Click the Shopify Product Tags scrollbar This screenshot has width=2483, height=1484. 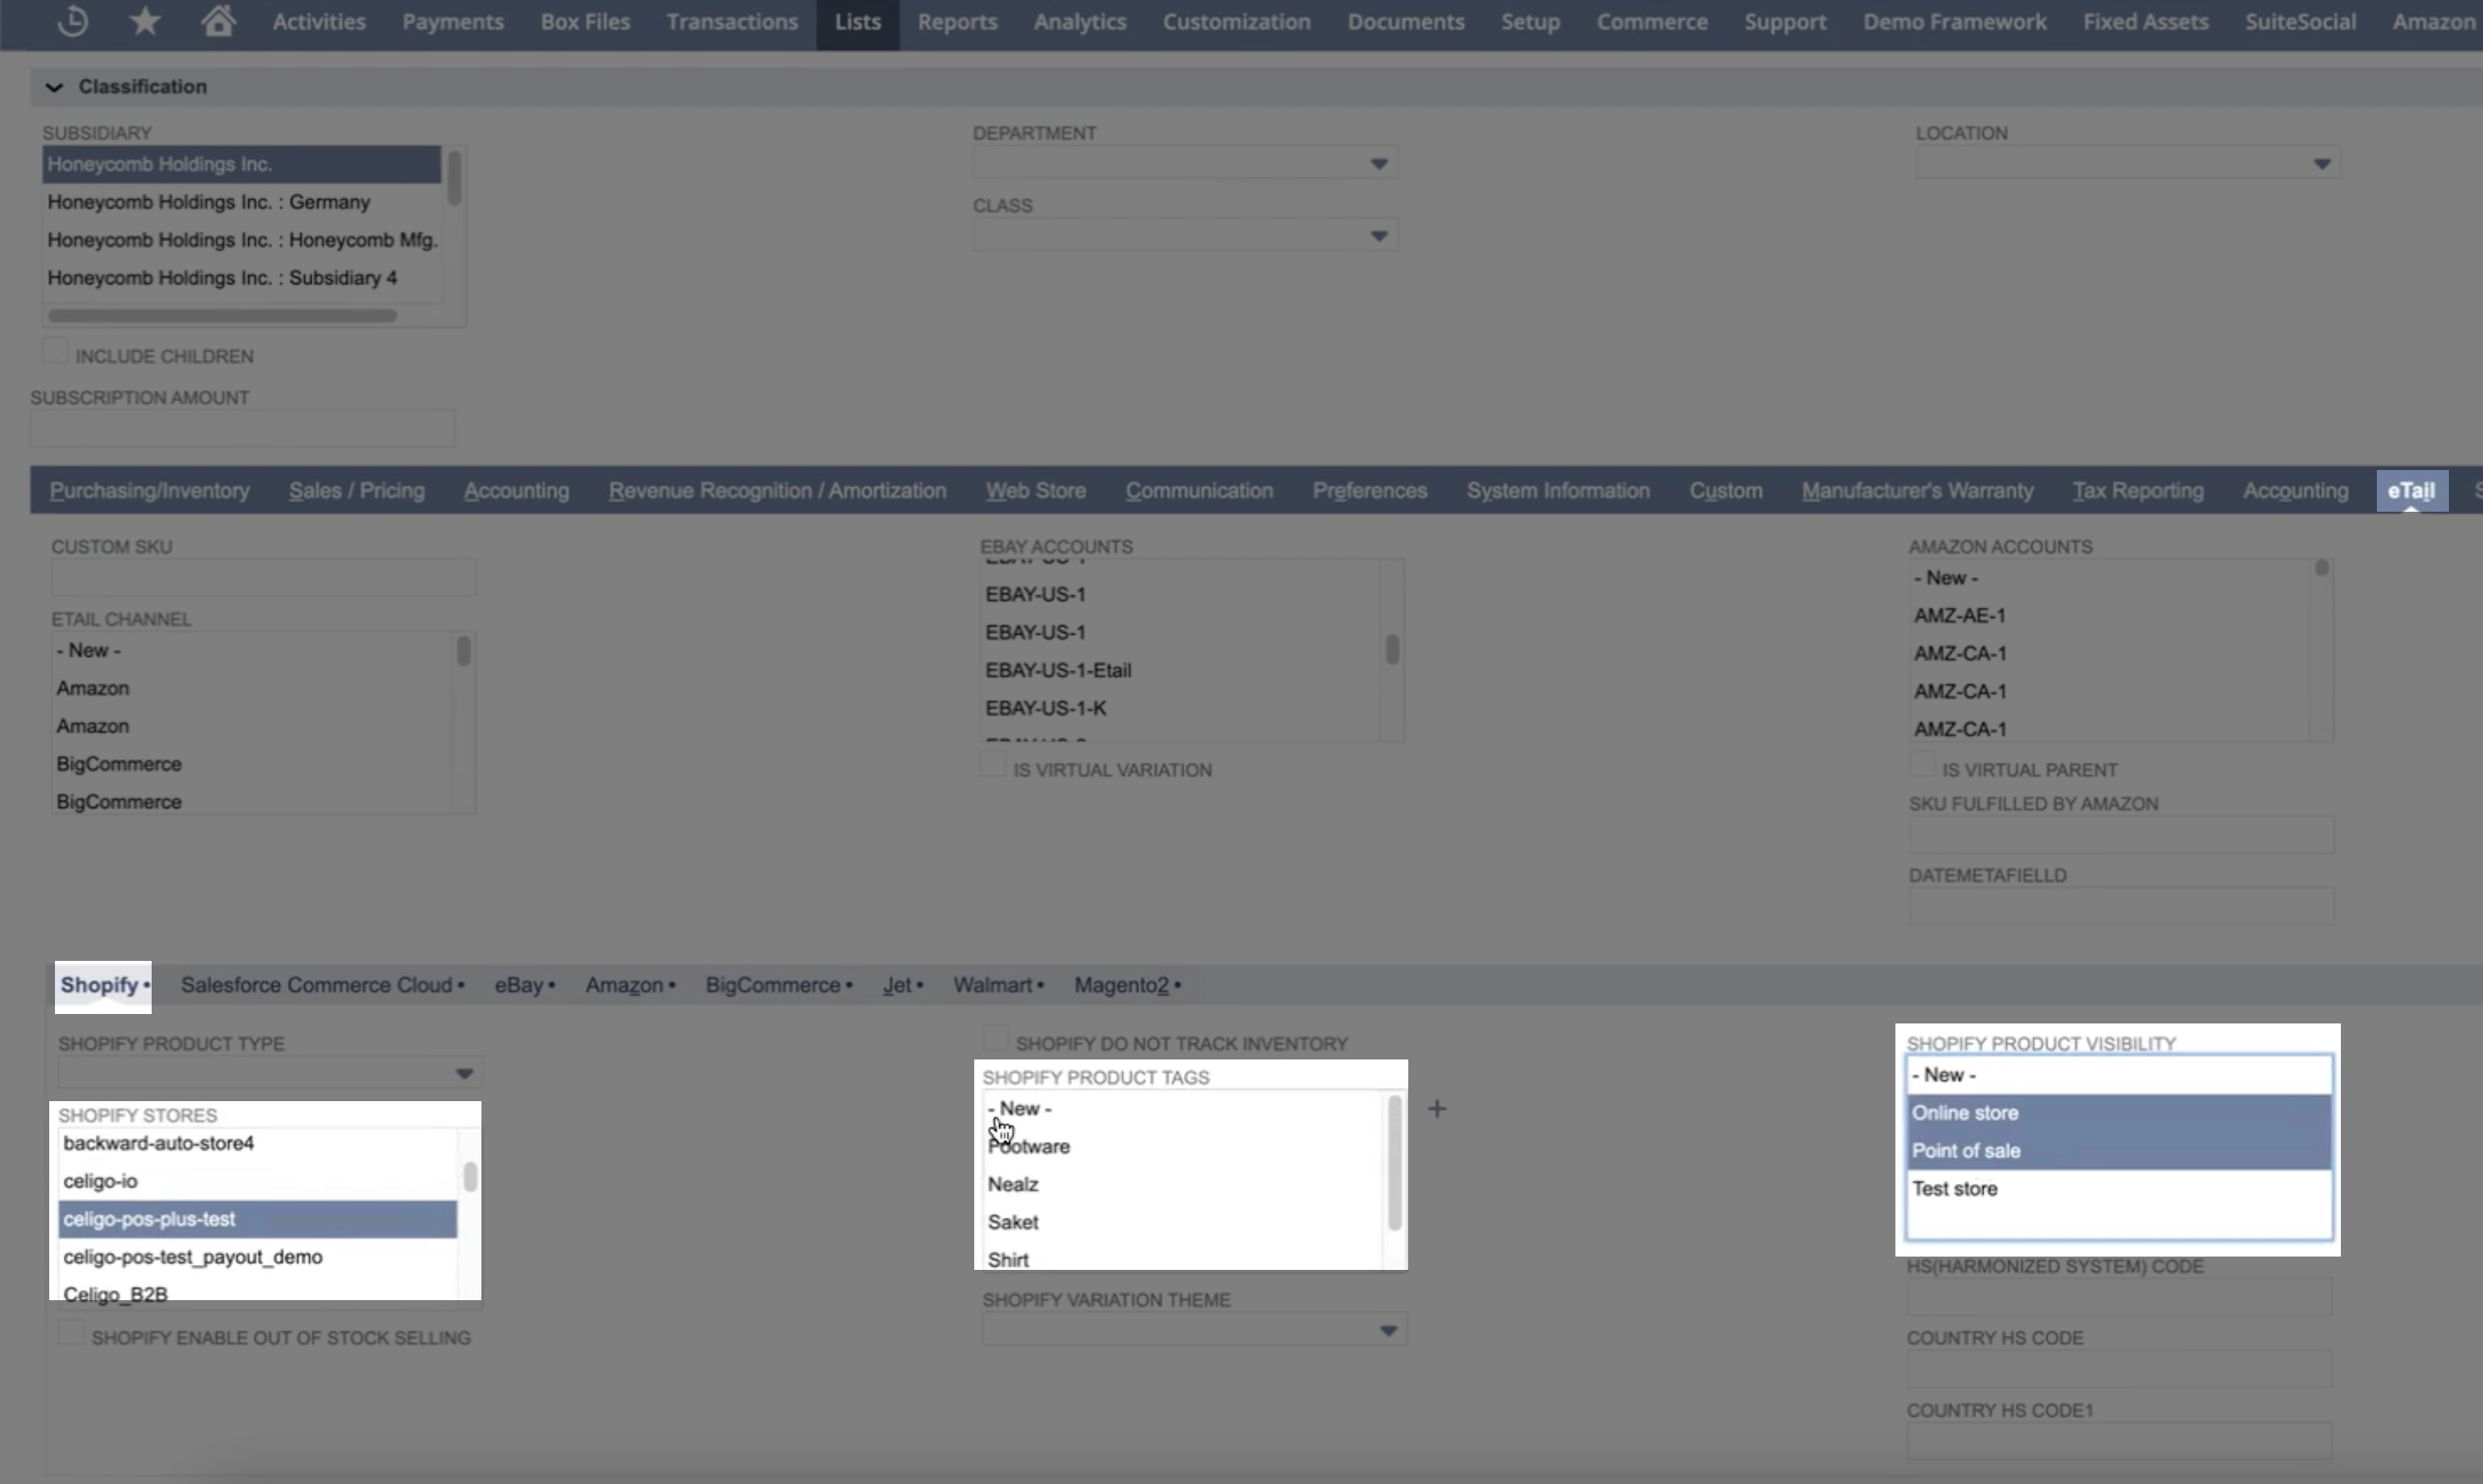click(1395, 1163)
